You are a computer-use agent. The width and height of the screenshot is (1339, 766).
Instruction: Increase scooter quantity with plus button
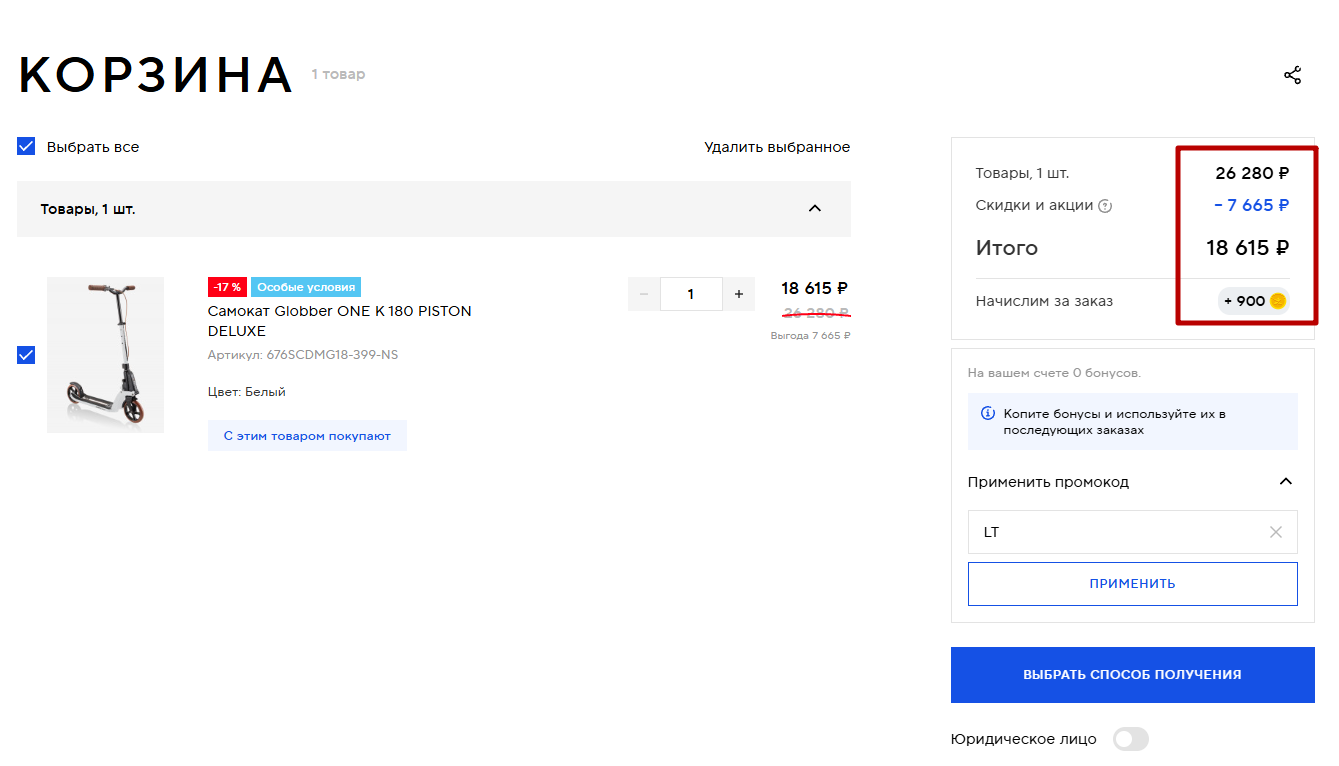coord(739,294)
